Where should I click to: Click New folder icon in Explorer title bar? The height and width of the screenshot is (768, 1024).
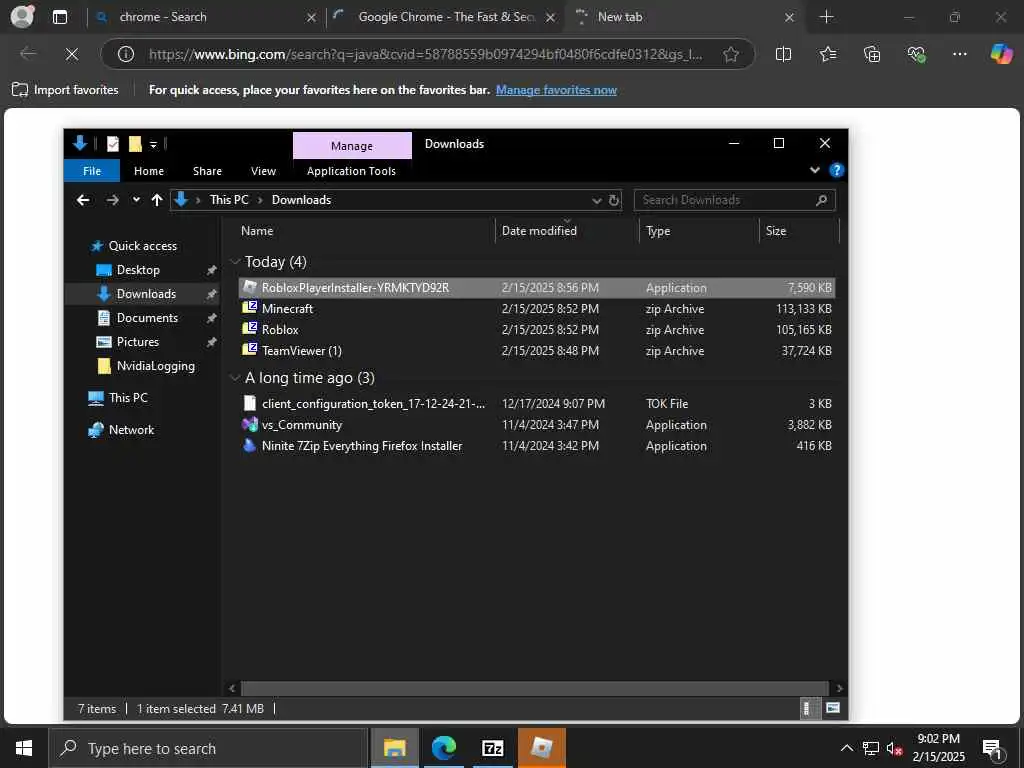[x=135, y=144]
